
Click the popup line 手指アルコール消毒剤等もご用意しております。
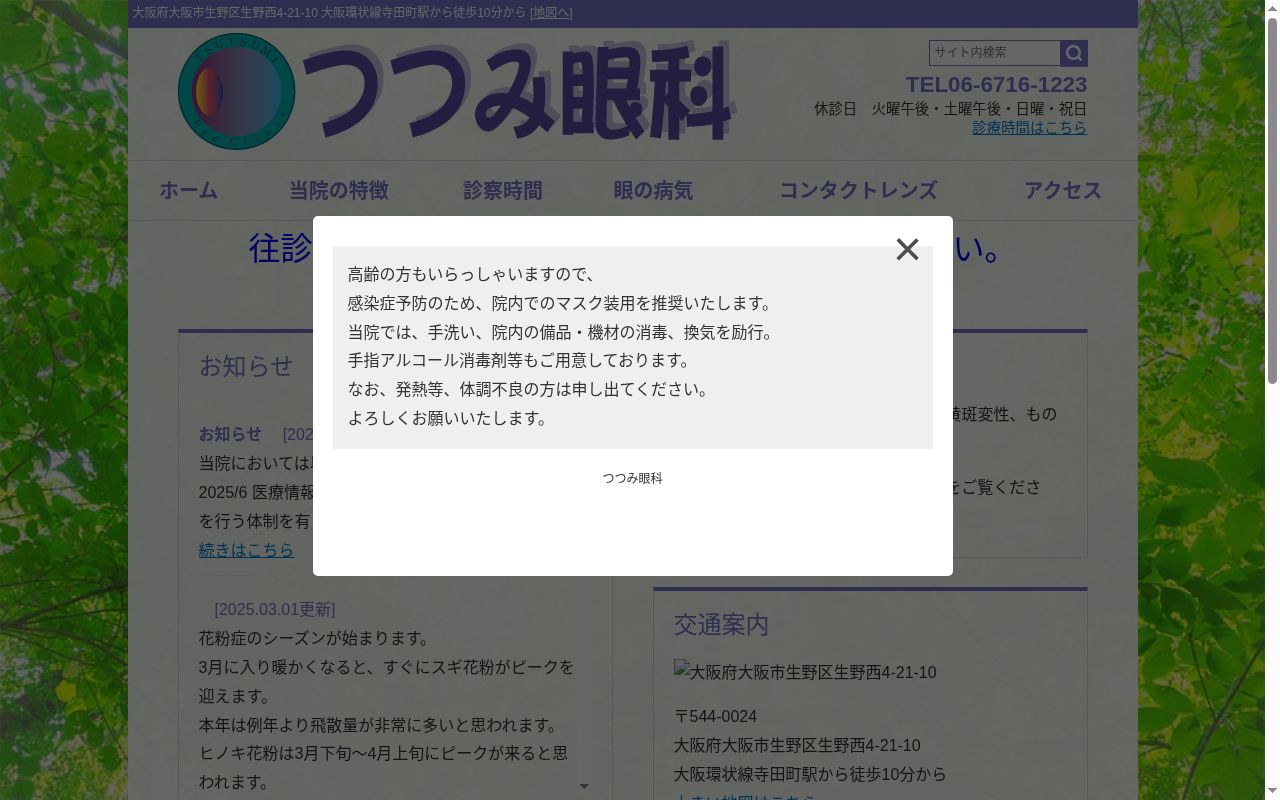click(x=520, y=360)
